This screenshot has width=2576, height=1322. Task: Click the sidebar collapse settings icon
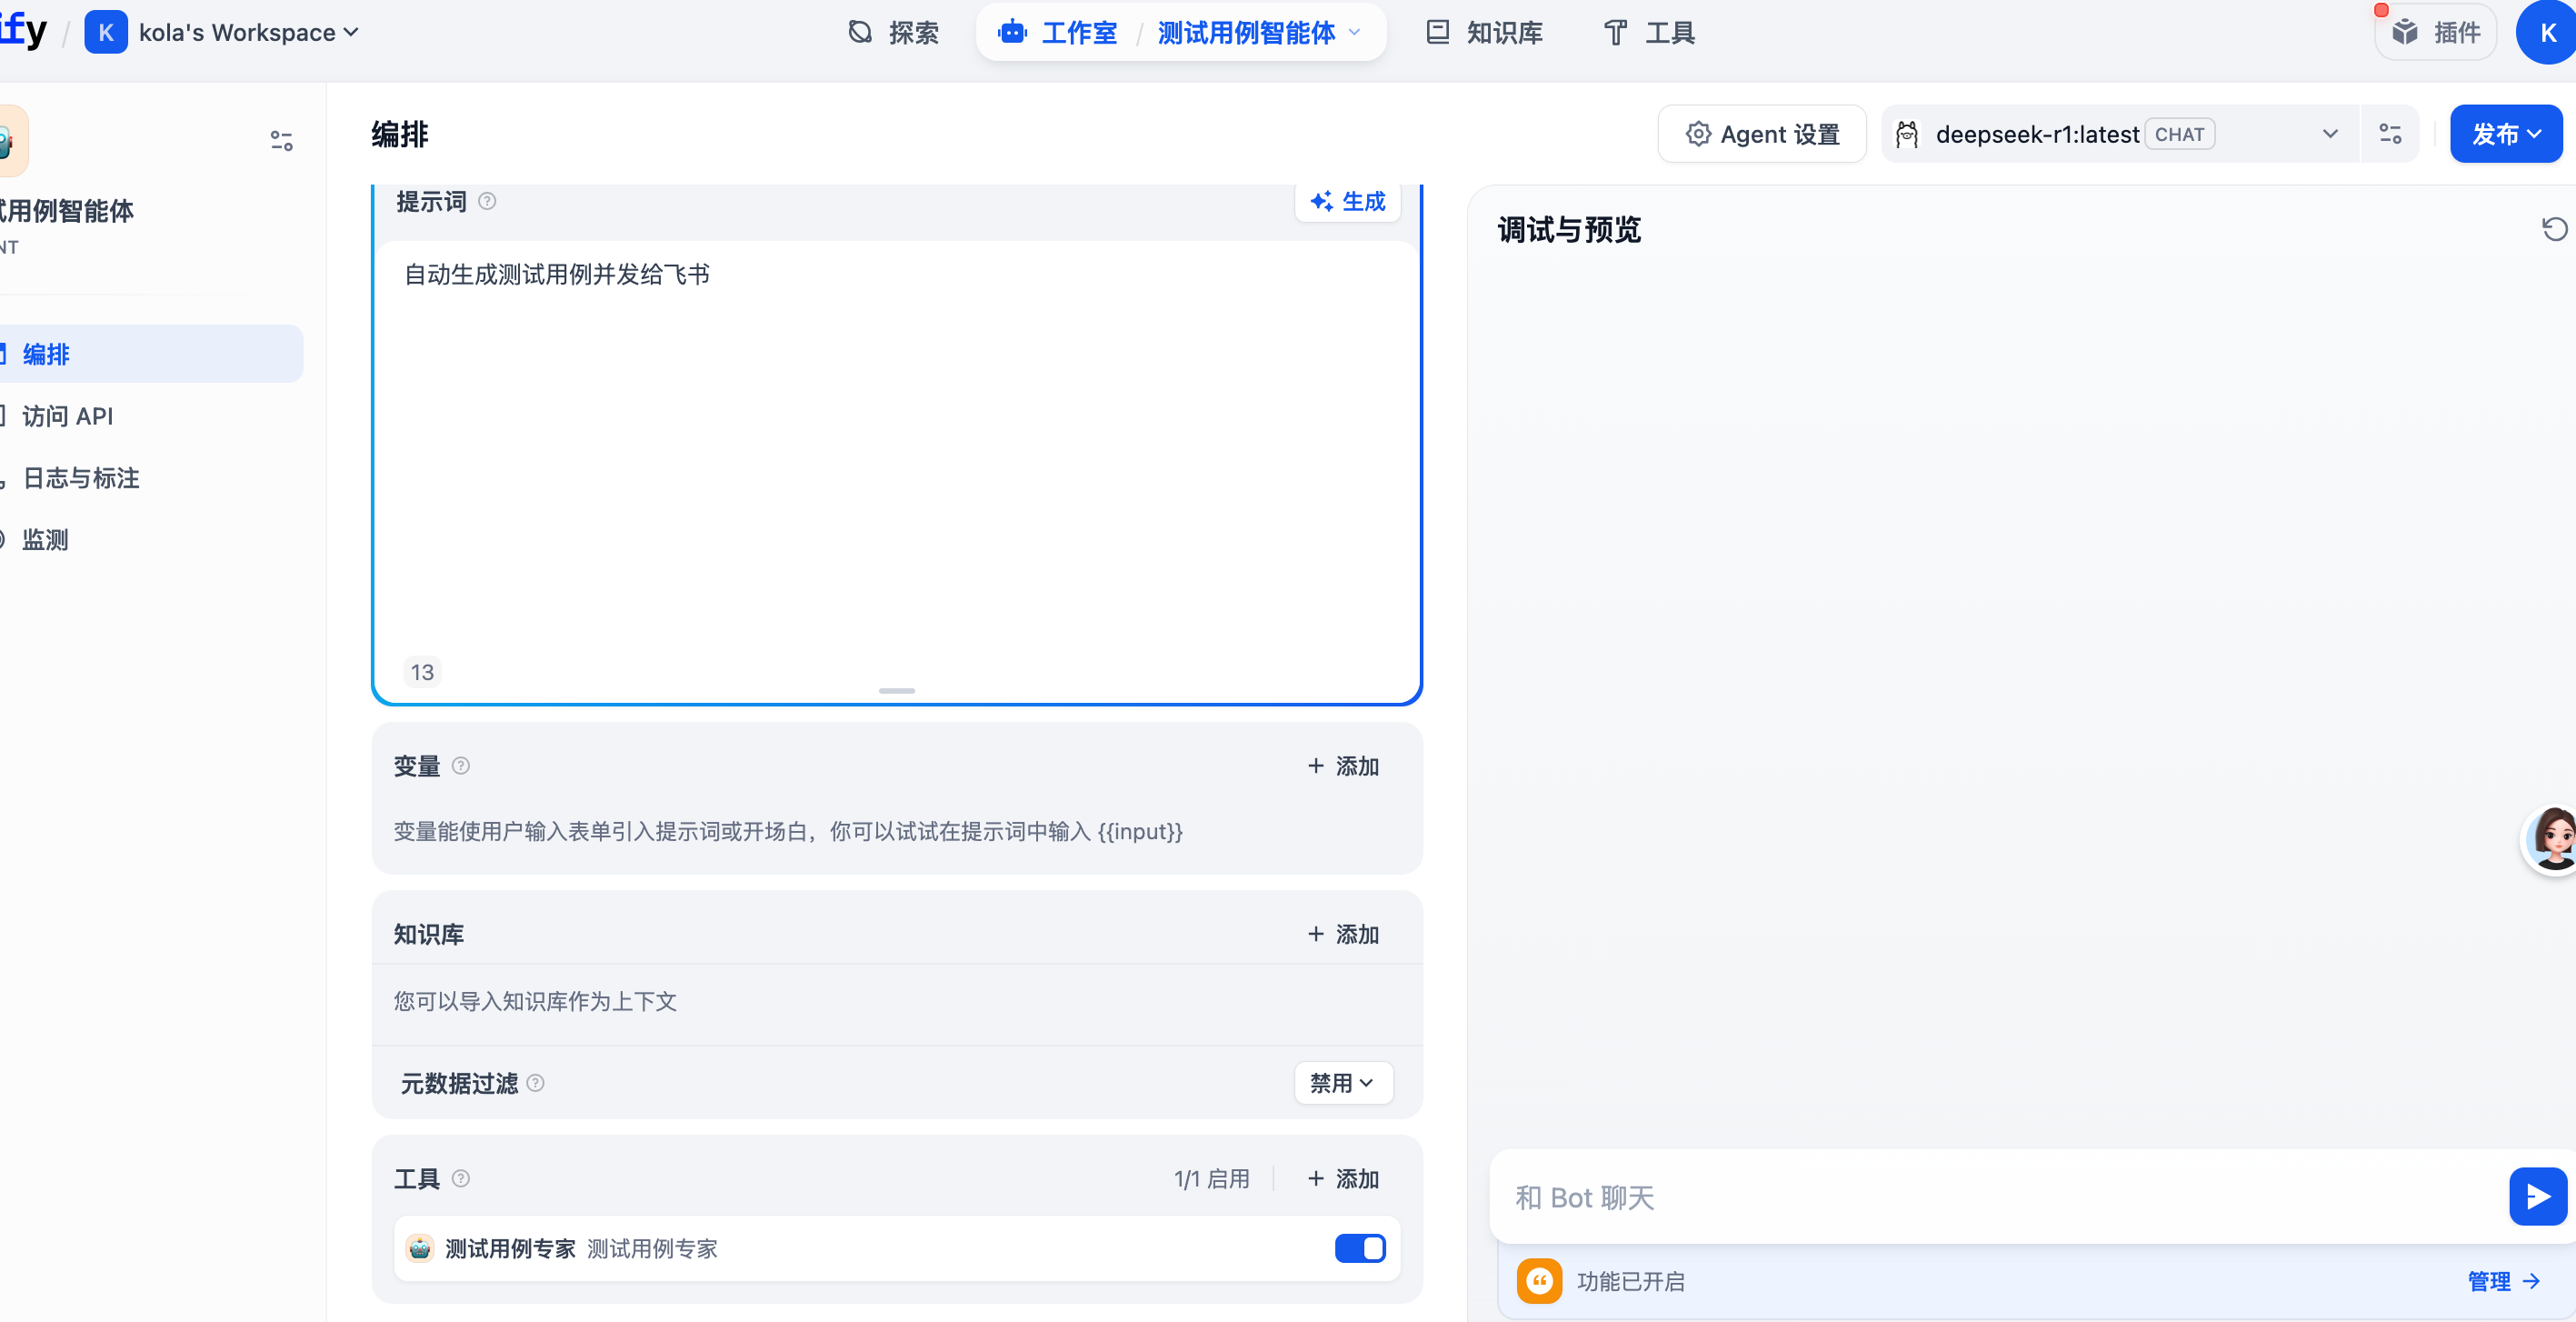281,141
